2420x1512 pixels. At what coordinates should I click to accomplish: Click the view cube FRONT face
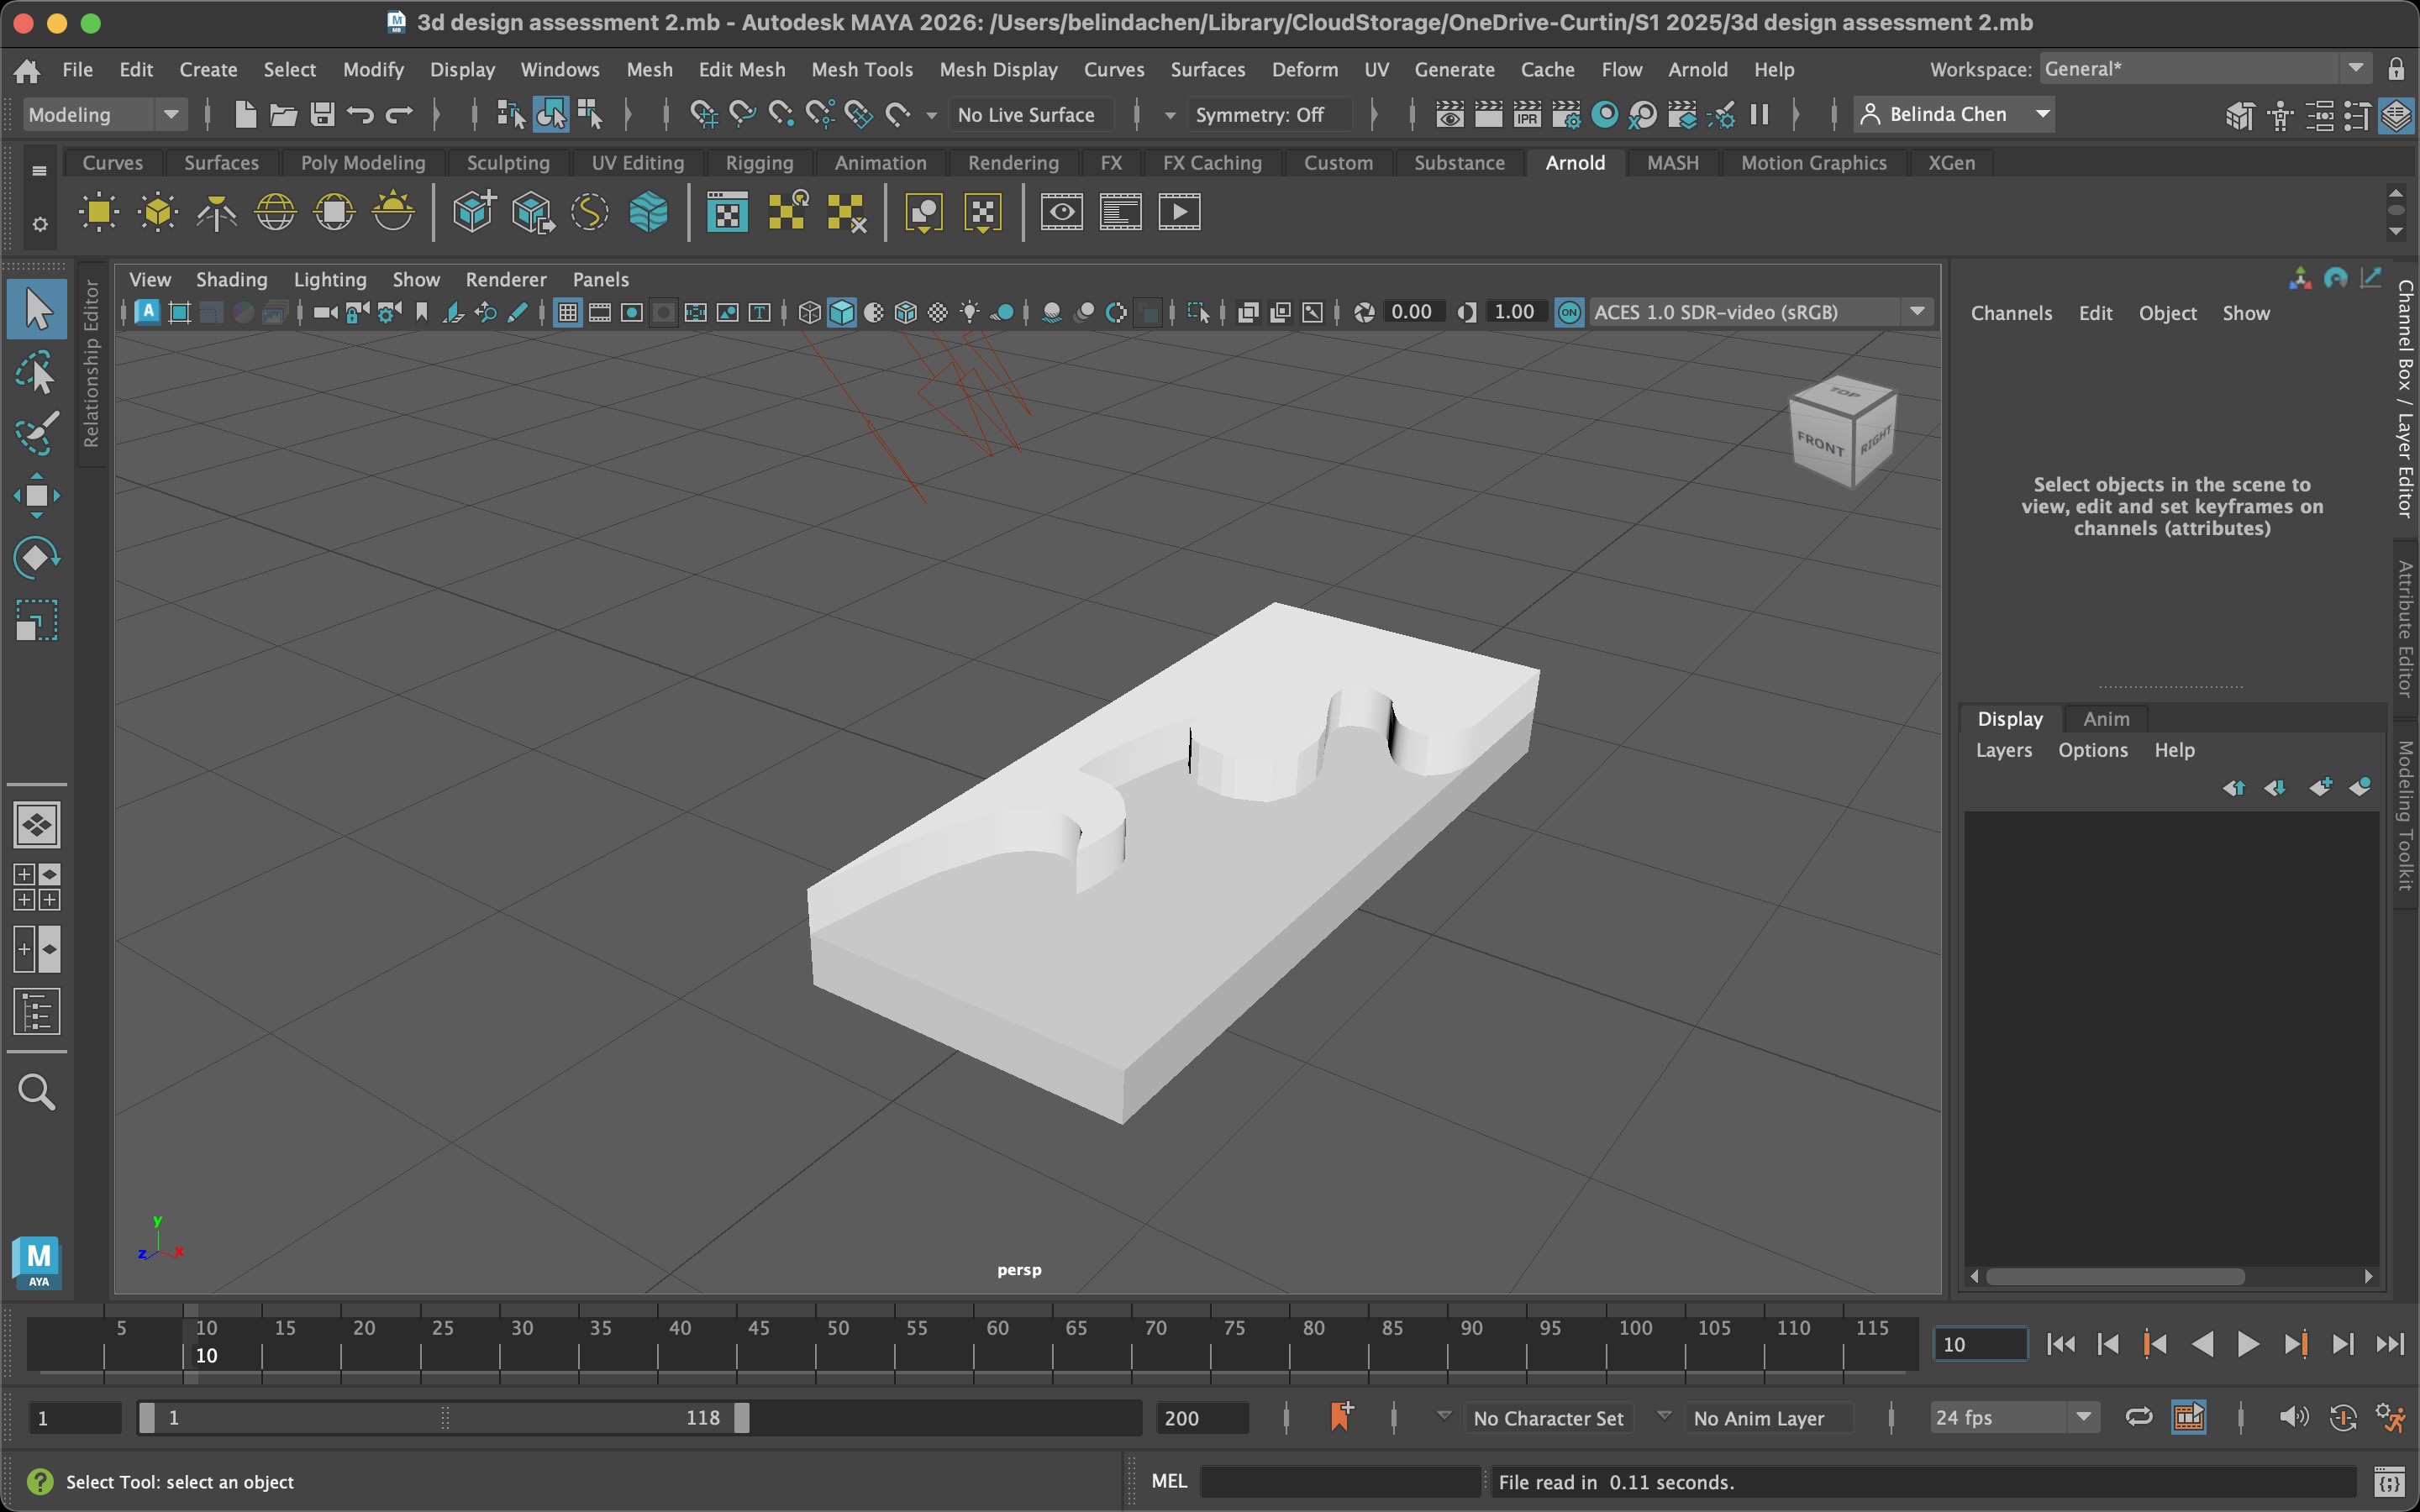pyautogui.click(x=1820, y=446)
